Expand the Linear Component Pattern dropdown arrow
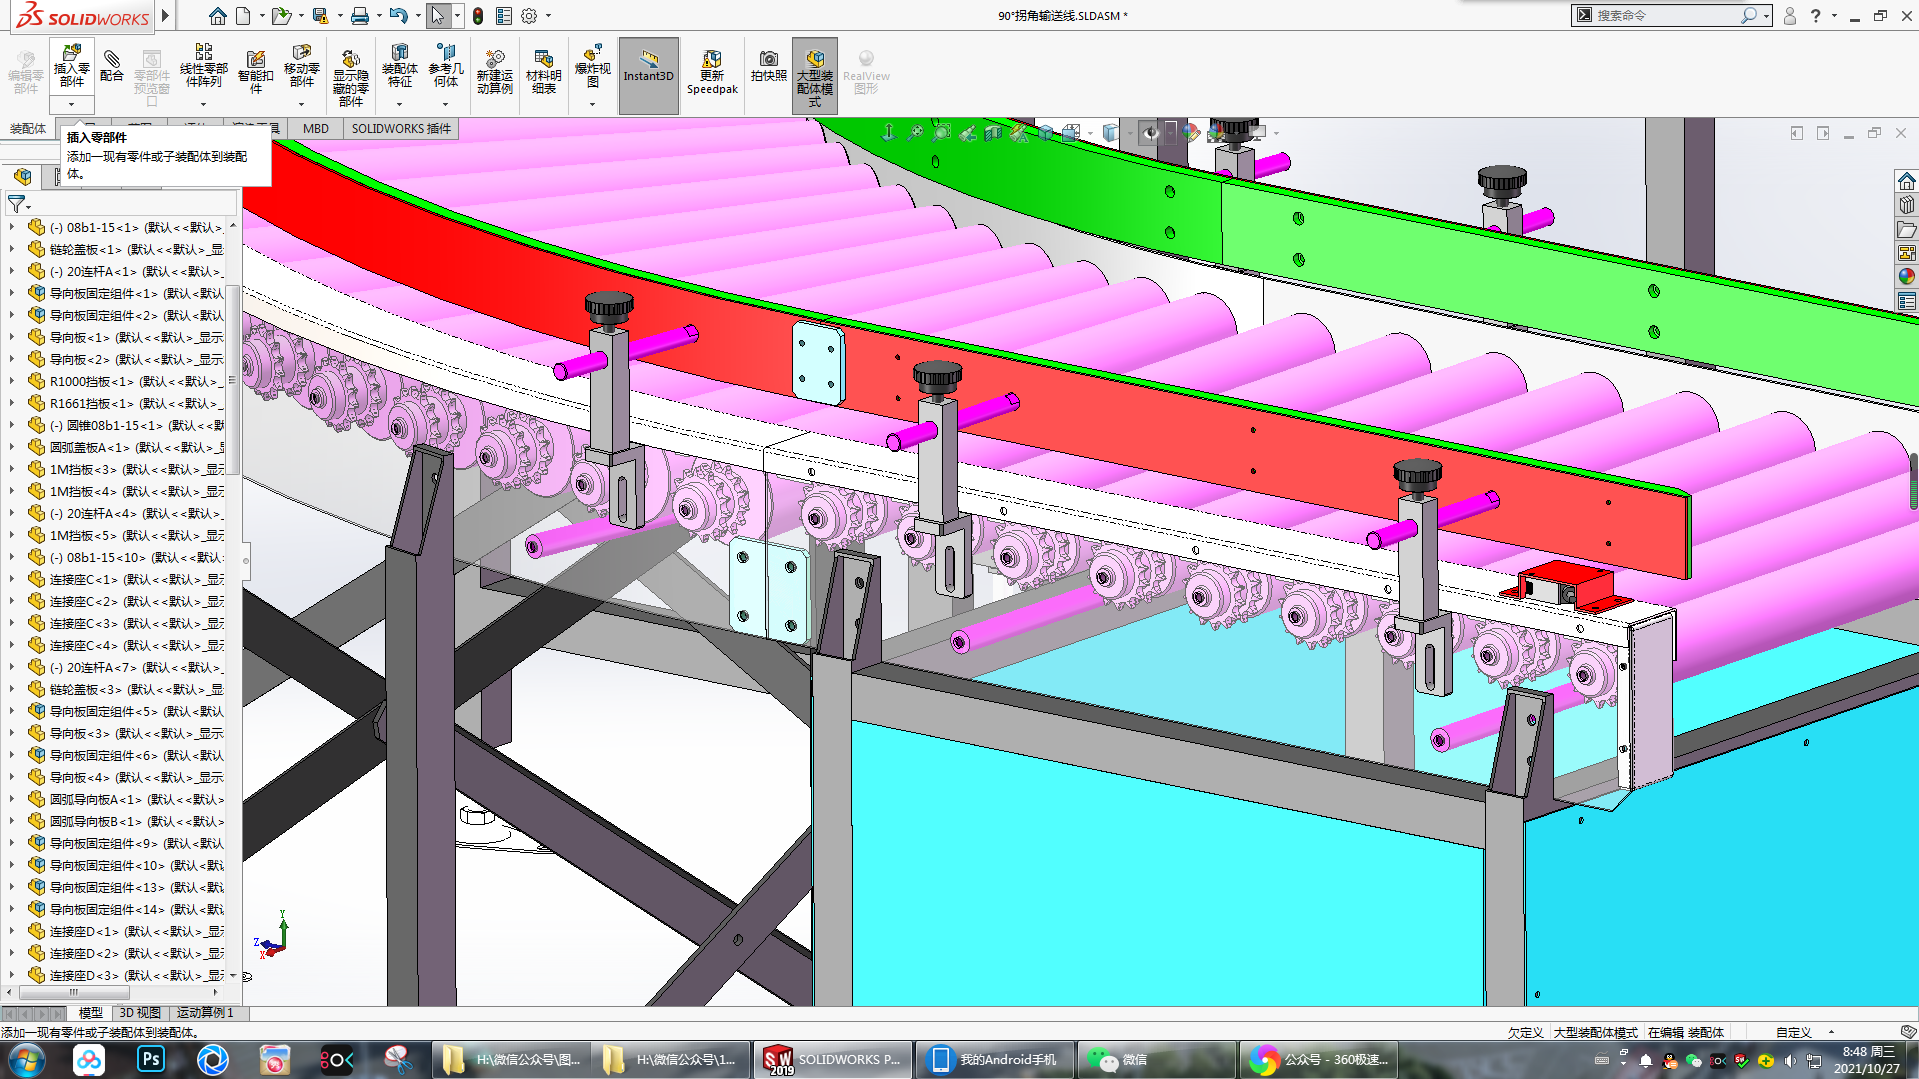Viewport: 1919px width, 1079px height. click(203, 104)
